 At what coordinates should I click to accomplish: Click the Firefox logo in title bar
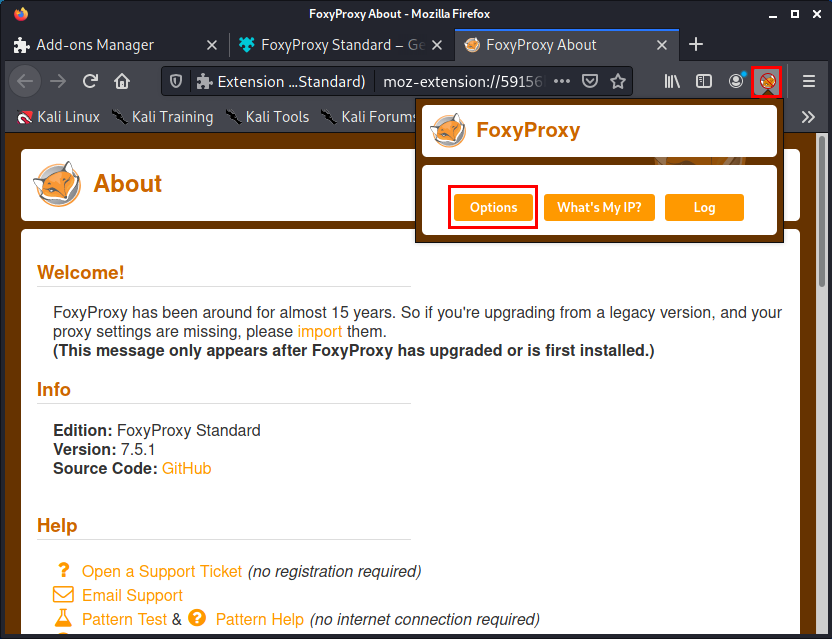point(21,14)
